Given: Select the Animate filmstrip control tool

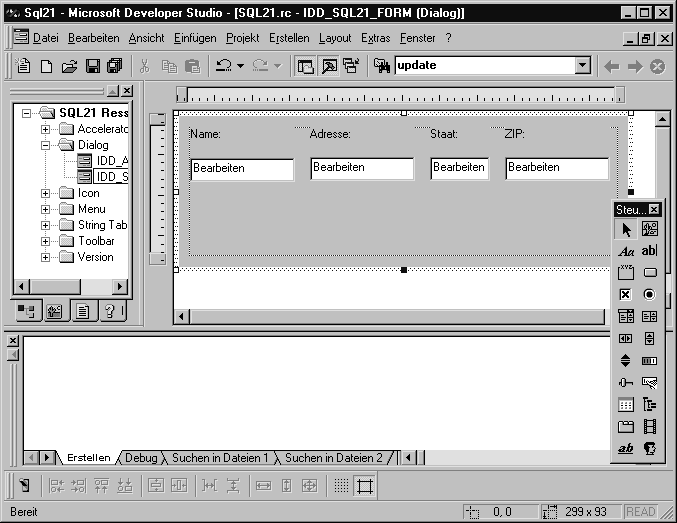Looking at the screenshot, I should [x=649, y=427].
